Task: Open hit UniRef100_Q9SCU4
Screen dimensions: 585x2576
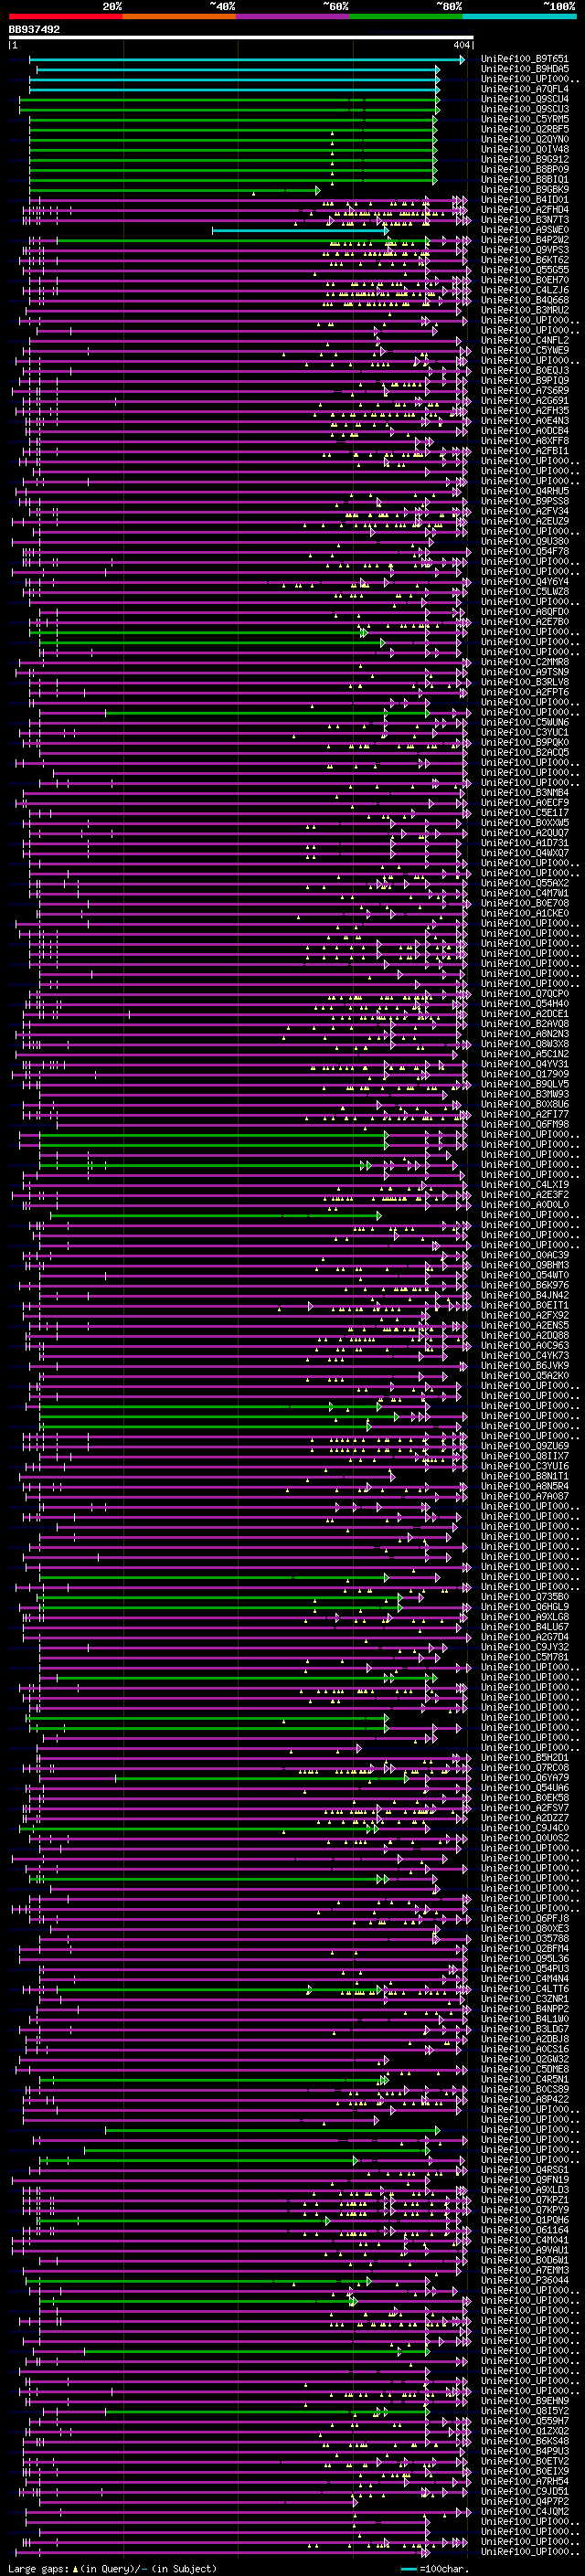Action: tap(525, 99)
